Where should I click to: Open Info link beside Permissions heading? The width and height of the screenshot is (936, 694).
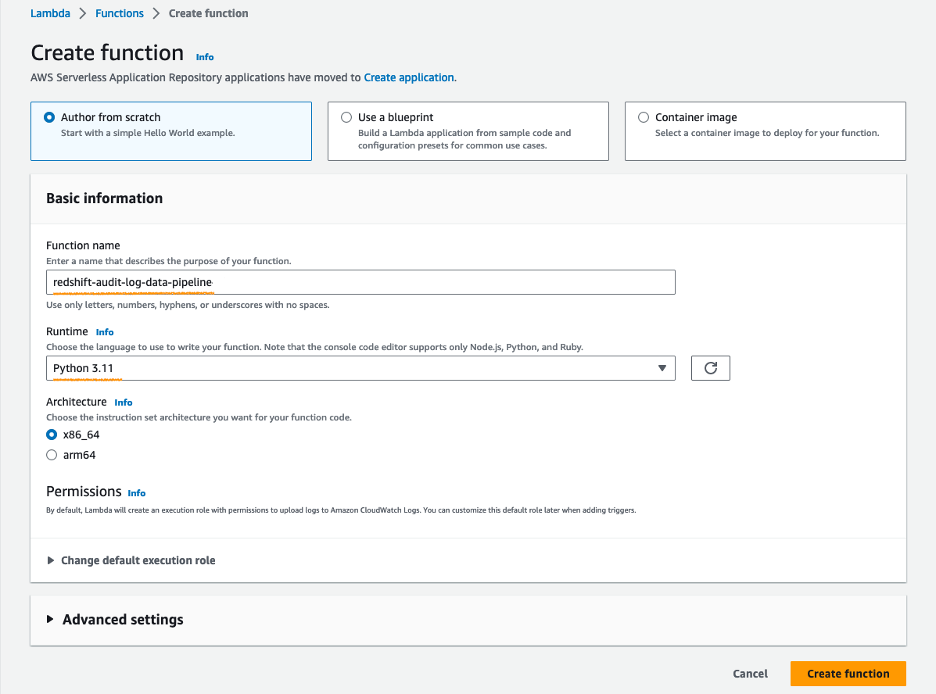pyautogui.click(x=137, y=493)
